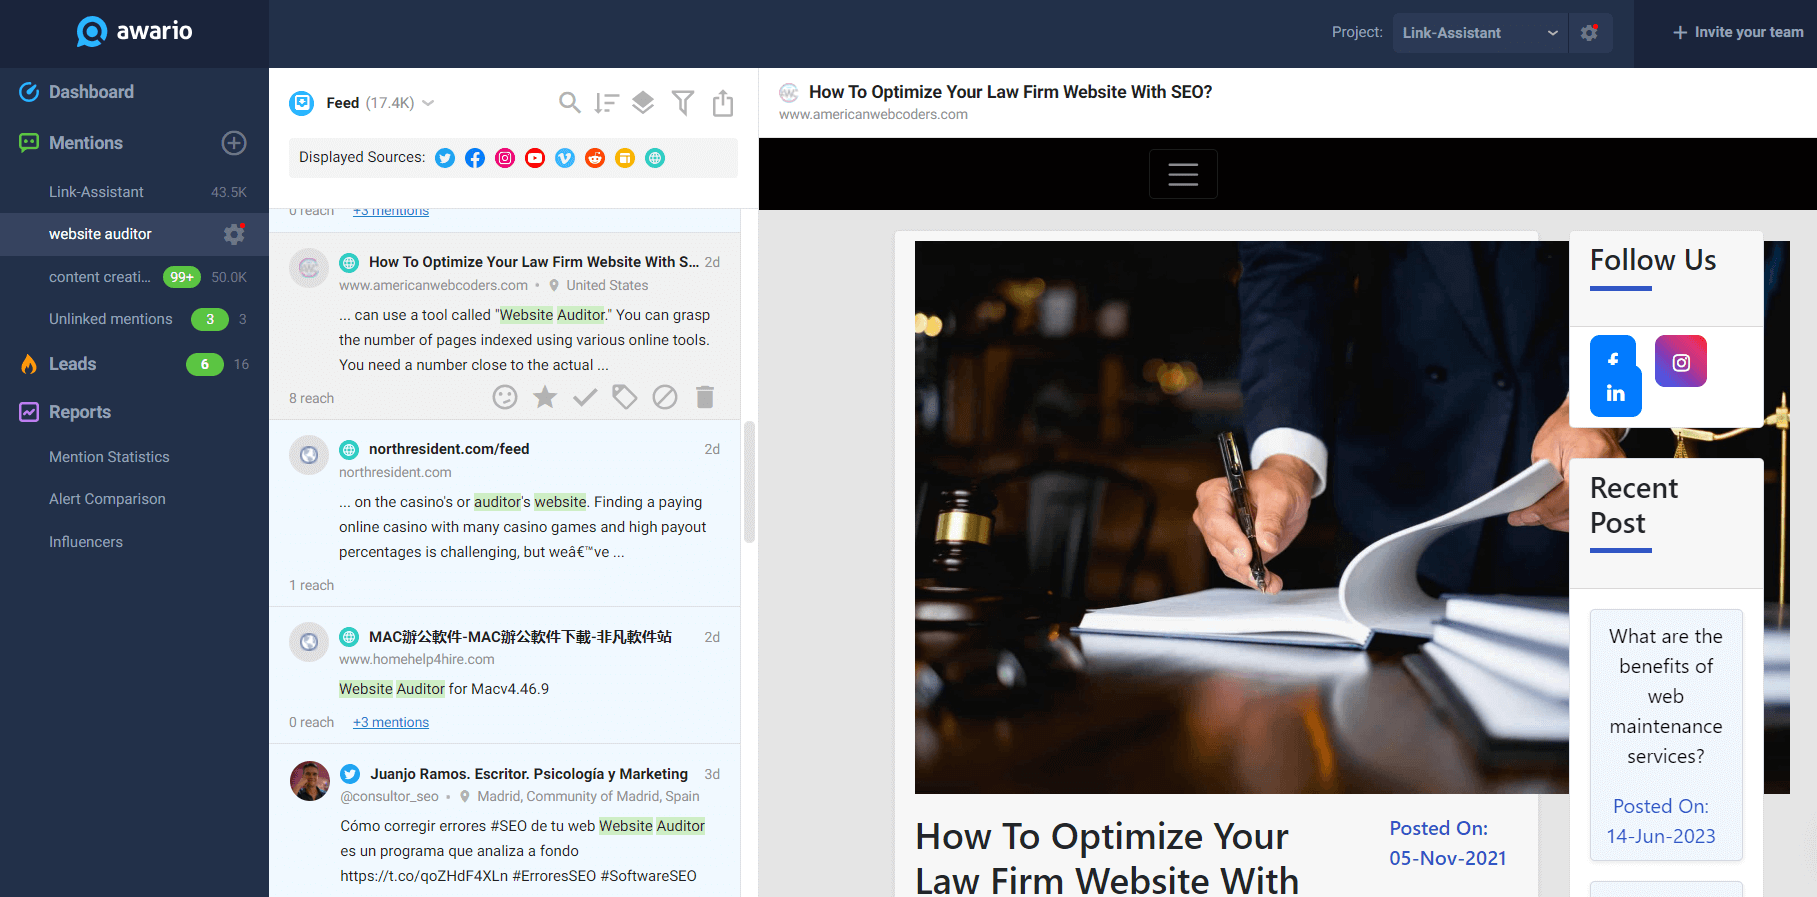Open the Dashboard page
This screenshot has height=897, width=1817.
coord(91,92)
